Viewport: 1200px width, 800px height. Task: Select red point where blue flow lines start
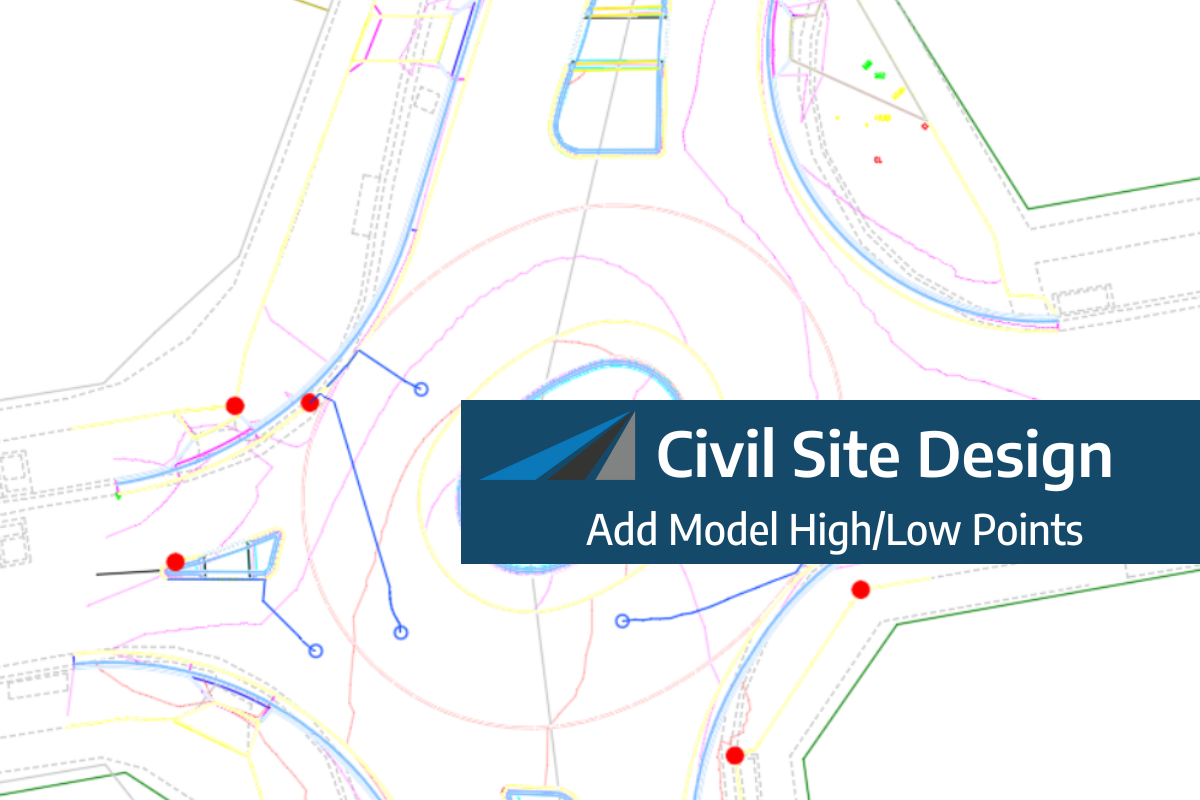[310, 402]
